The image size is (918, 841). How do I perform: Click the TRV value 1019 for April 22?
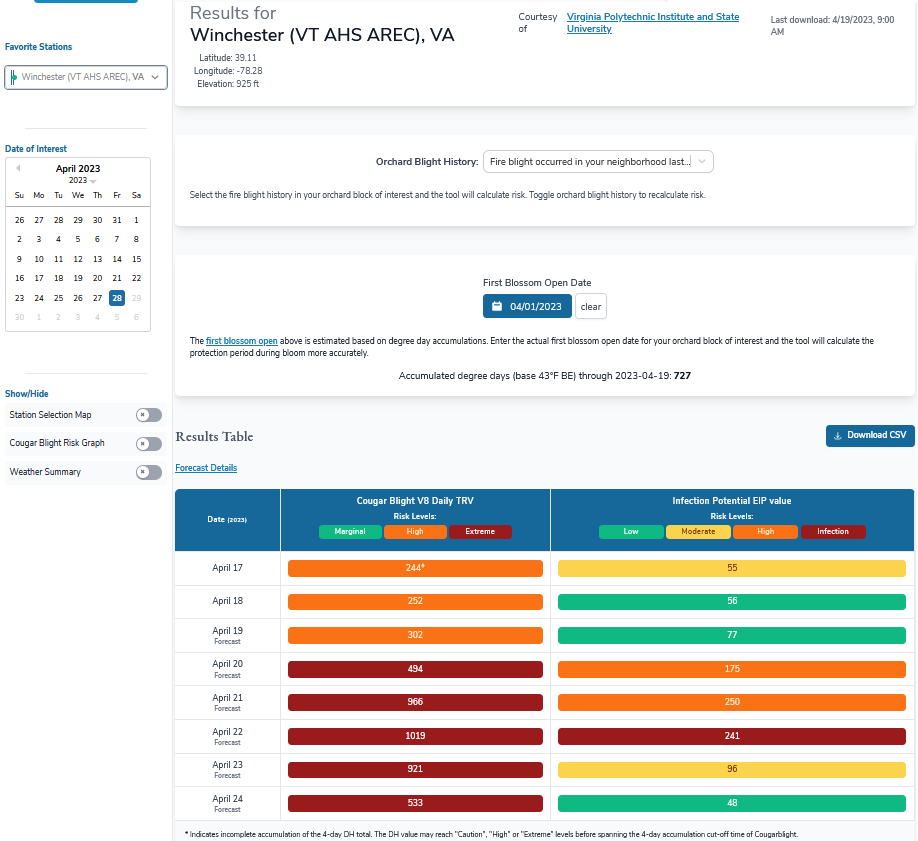(415, 736)
